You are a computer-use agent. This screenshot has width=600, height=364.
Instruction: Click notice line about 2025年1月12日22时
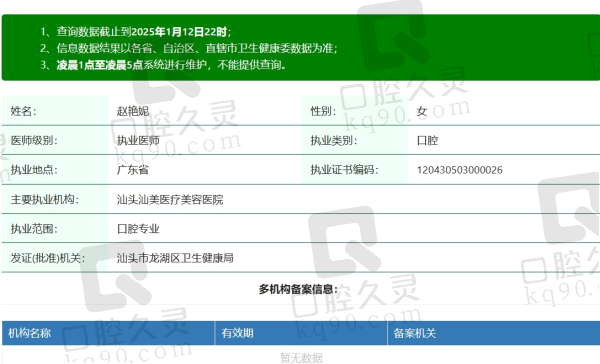136,31
